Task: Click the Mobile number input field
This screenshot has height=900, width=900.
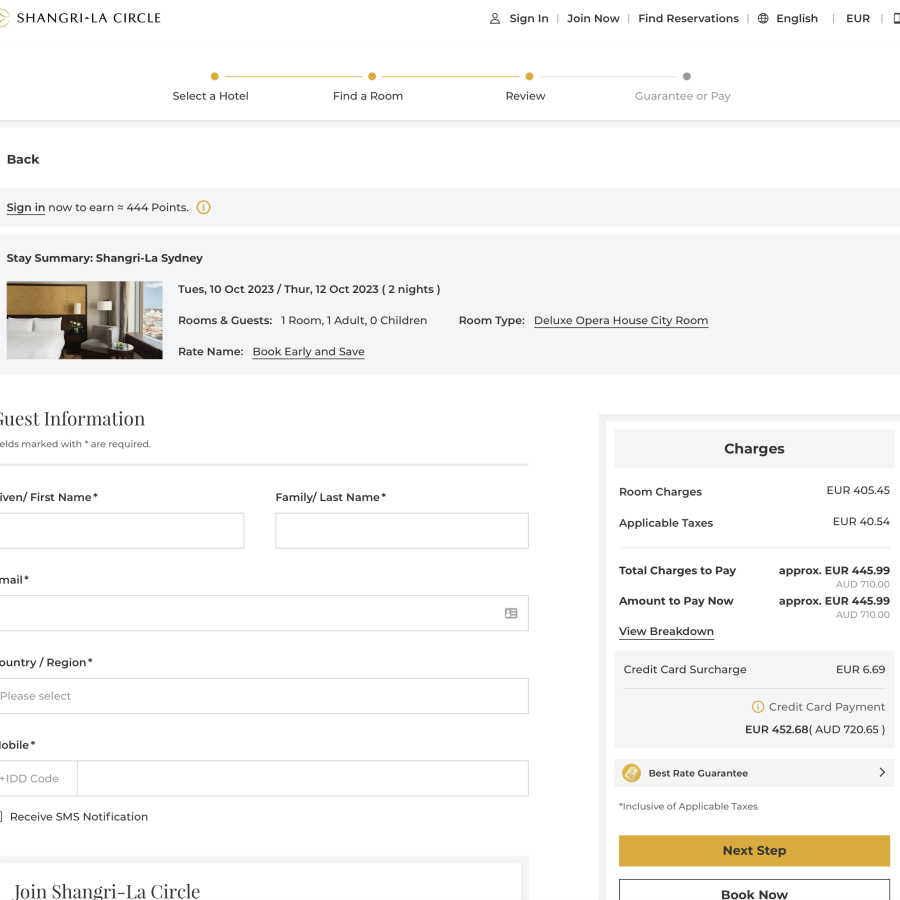Action: coord(302,778)
